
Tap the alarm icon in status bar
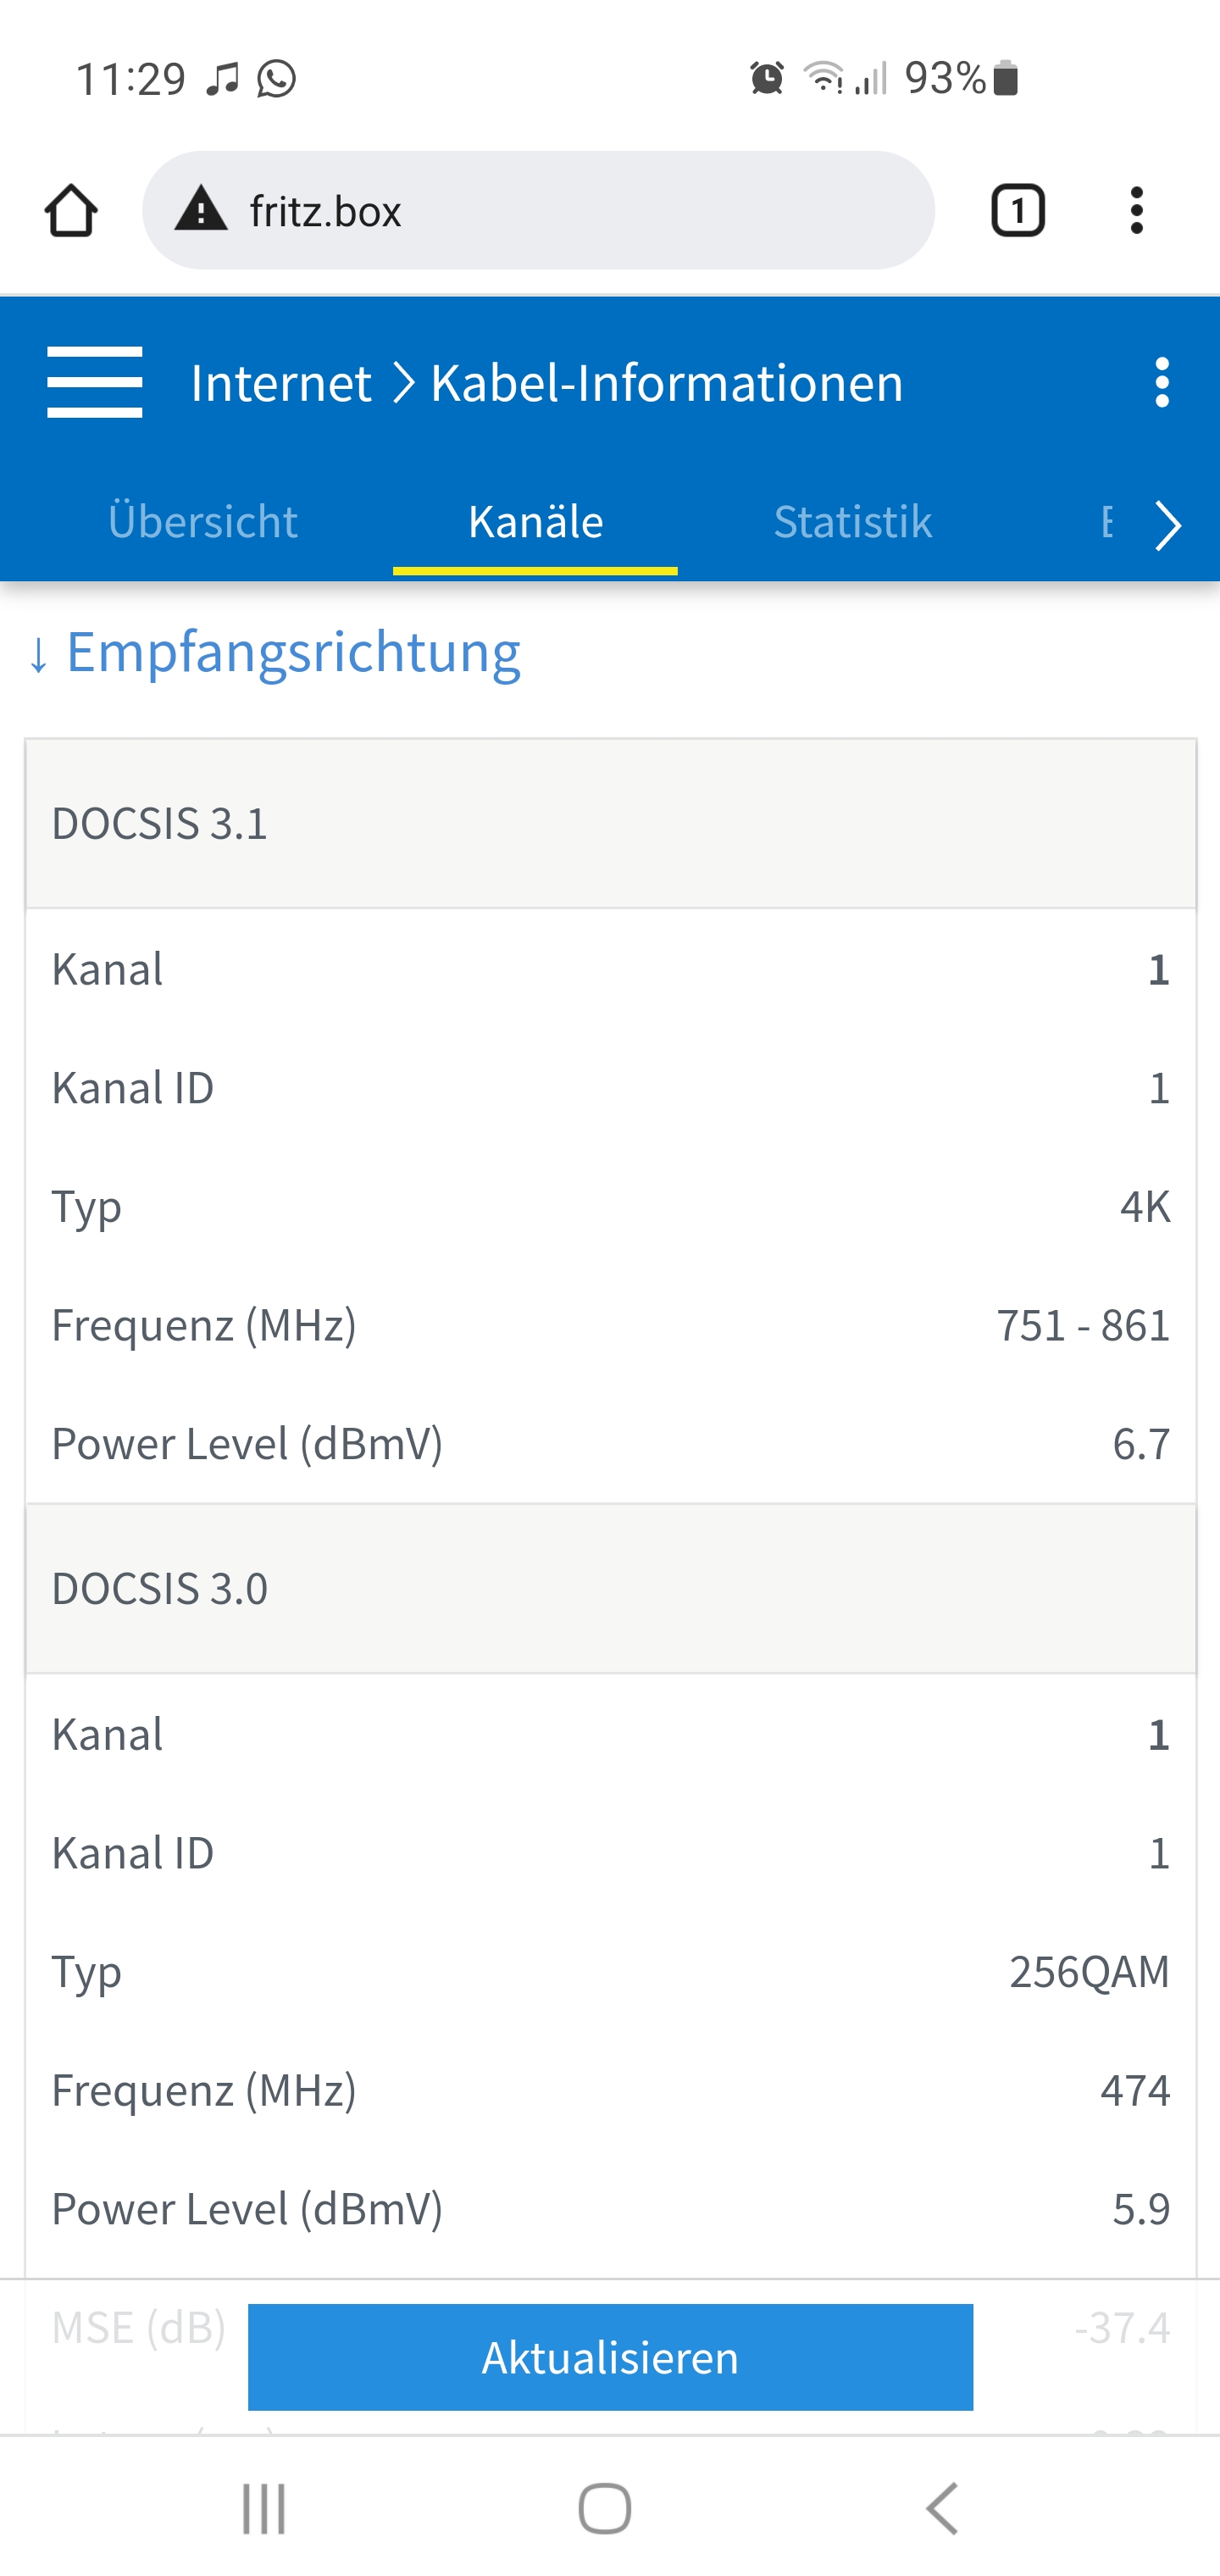(767, 78)
